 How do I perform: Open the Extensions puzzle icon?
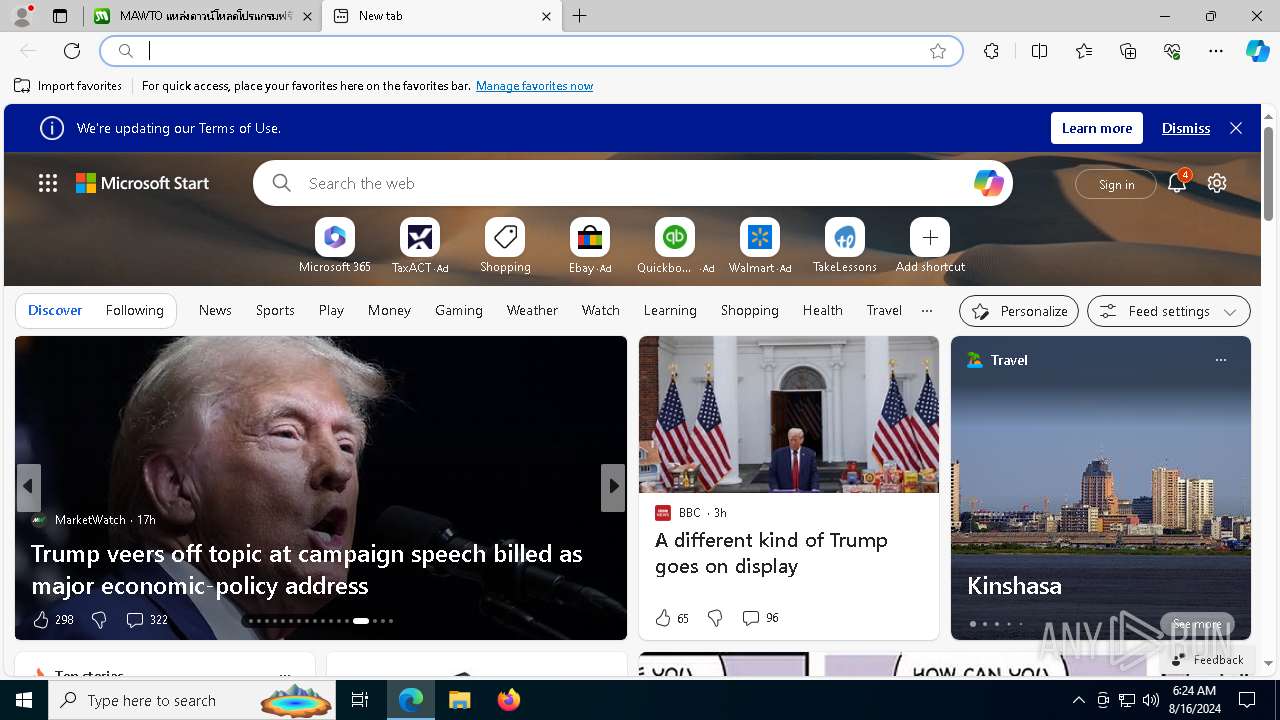991,51
